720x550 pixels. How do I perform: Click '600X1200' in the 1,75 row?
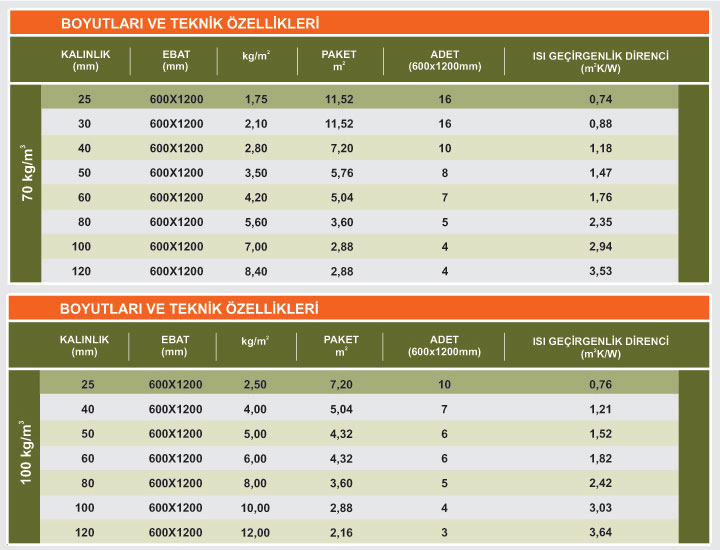[176, 99]
